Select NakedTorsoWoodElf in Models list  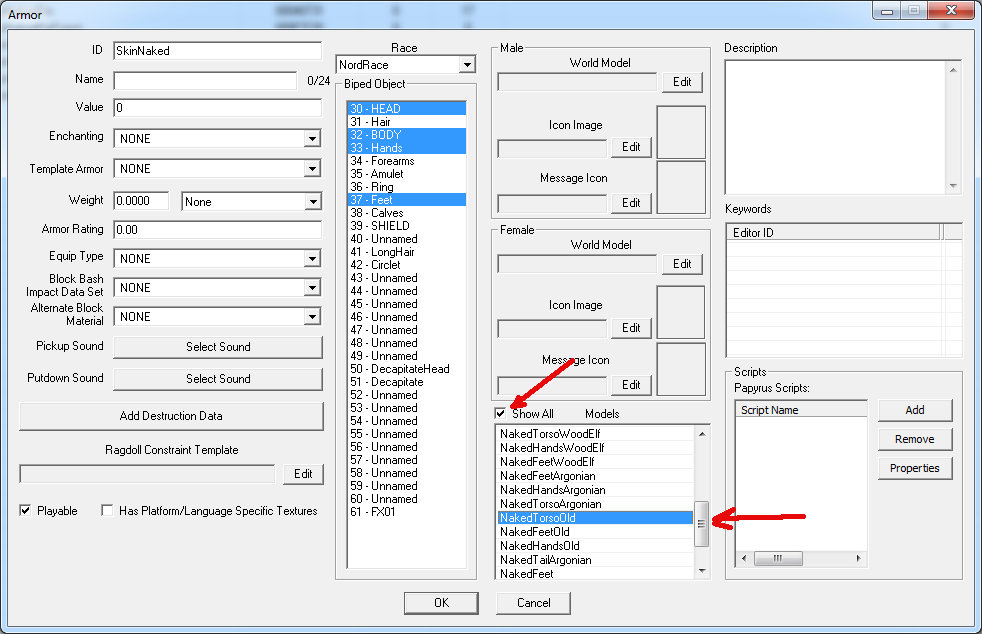(x=596, y=434)
